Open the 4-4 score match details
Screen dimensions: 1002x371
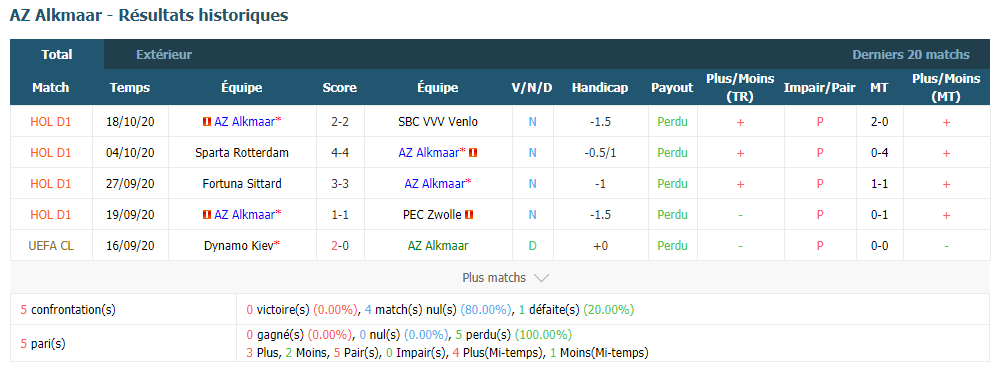click(x=340, y=153)
